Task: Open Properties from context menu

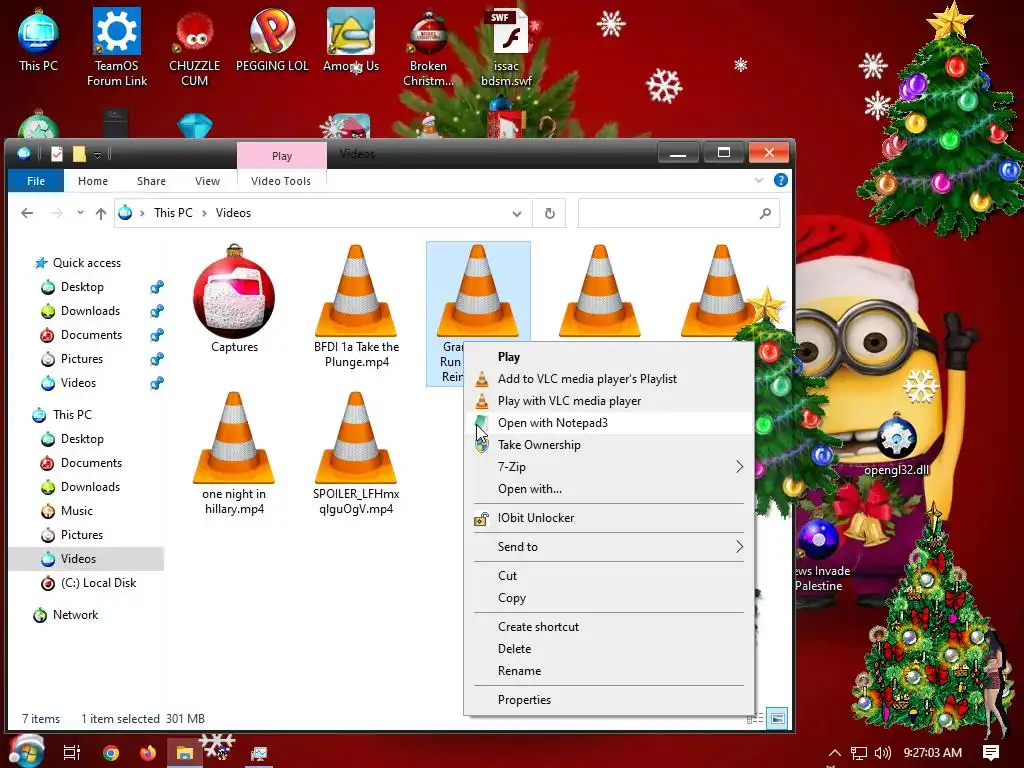Action: click(609, 699)
